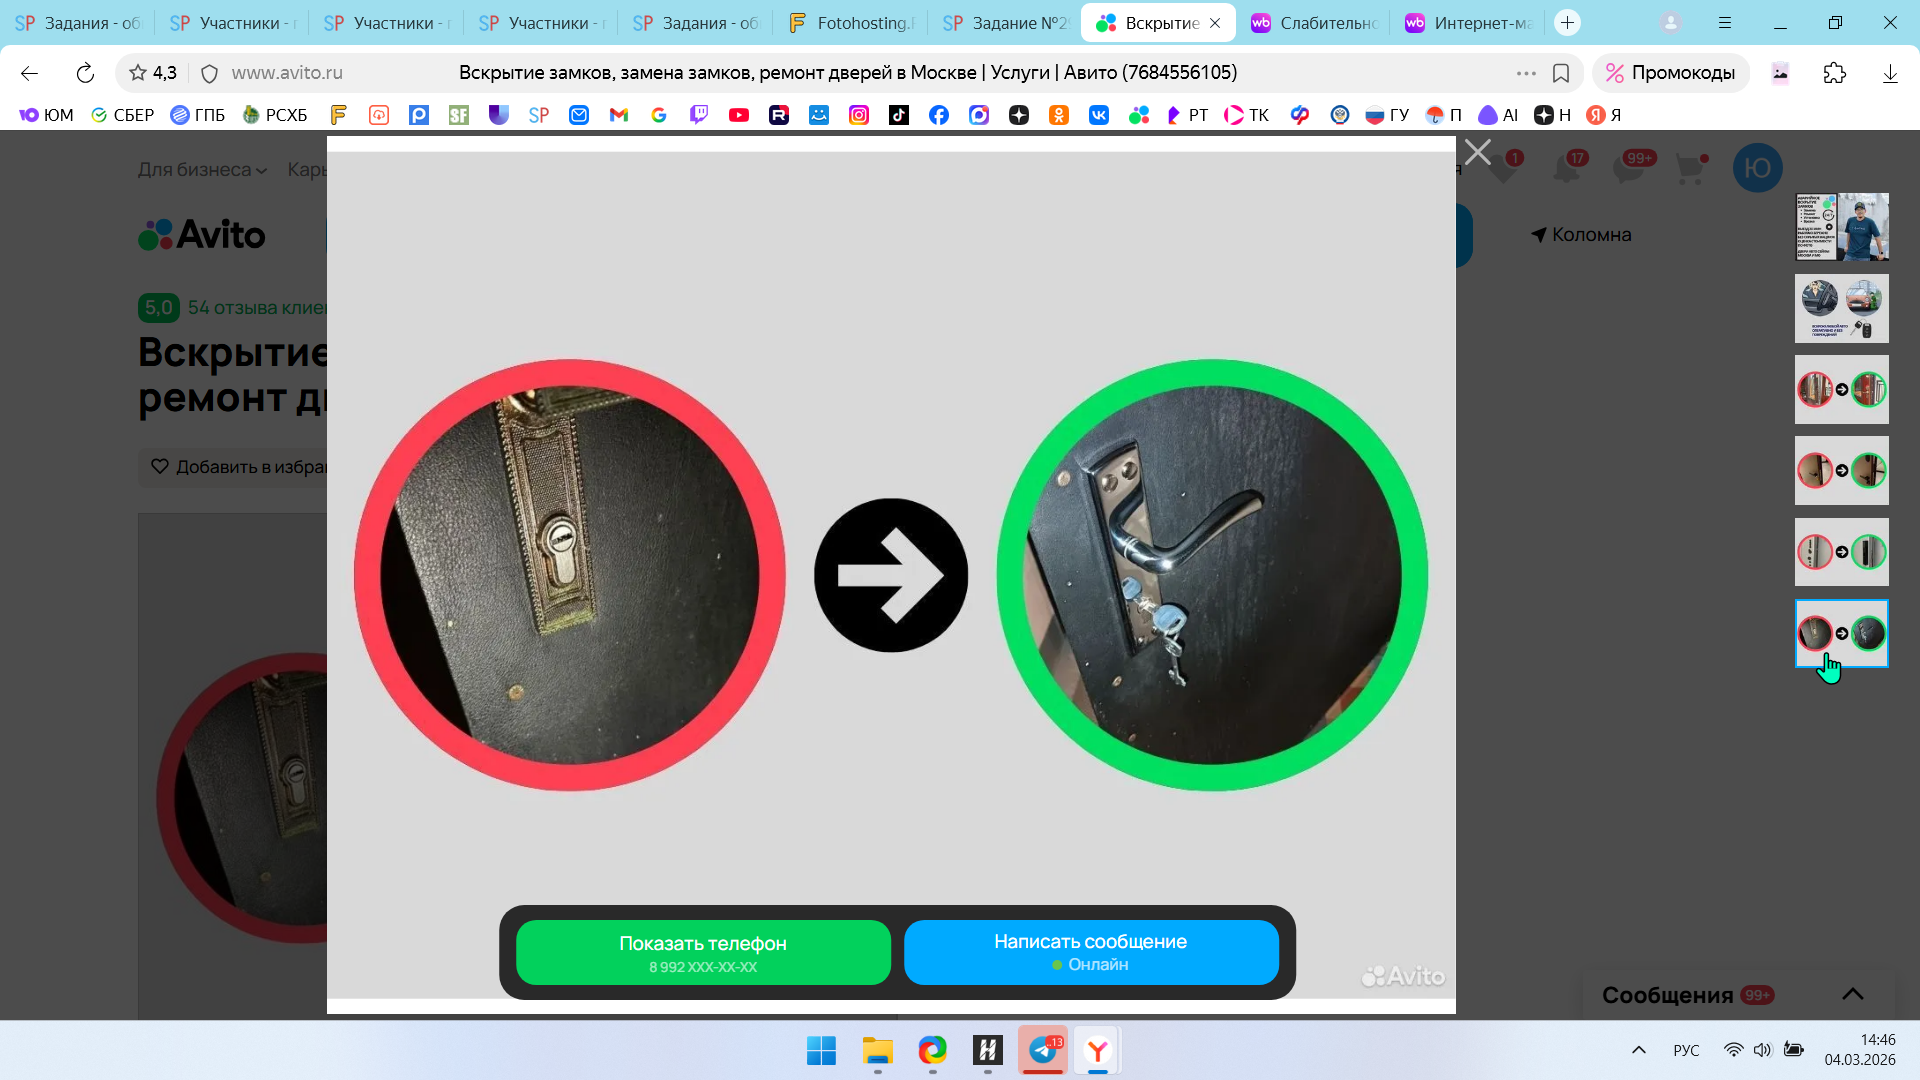
Task: Open the Gmail bookmark icon
Action: (619, 115)
